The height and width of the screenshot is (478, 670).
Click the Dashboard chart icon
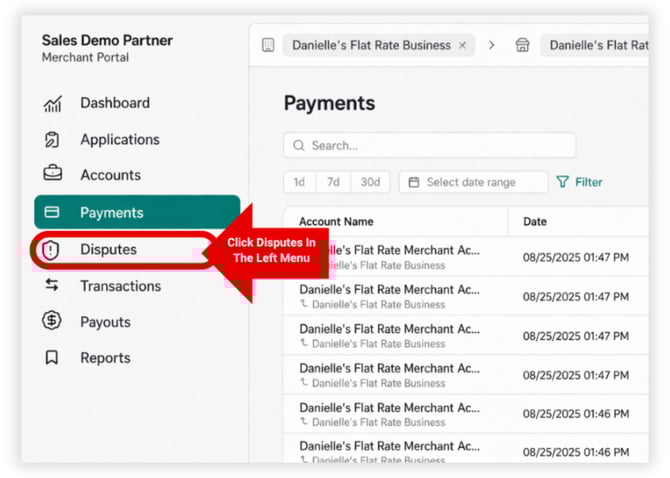53,104
